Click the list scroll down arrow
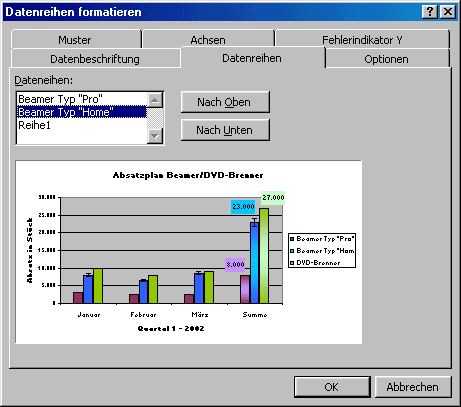Viewport: 461px width, 407px height. point(155,136)
